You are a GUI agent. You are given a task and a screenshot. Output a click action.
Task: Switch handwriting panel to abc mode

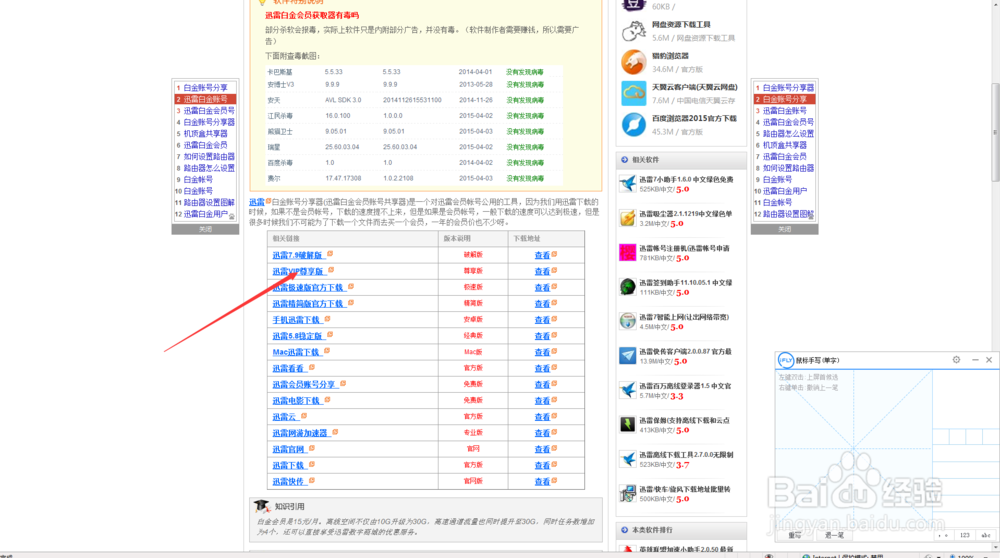pos(986,535)
